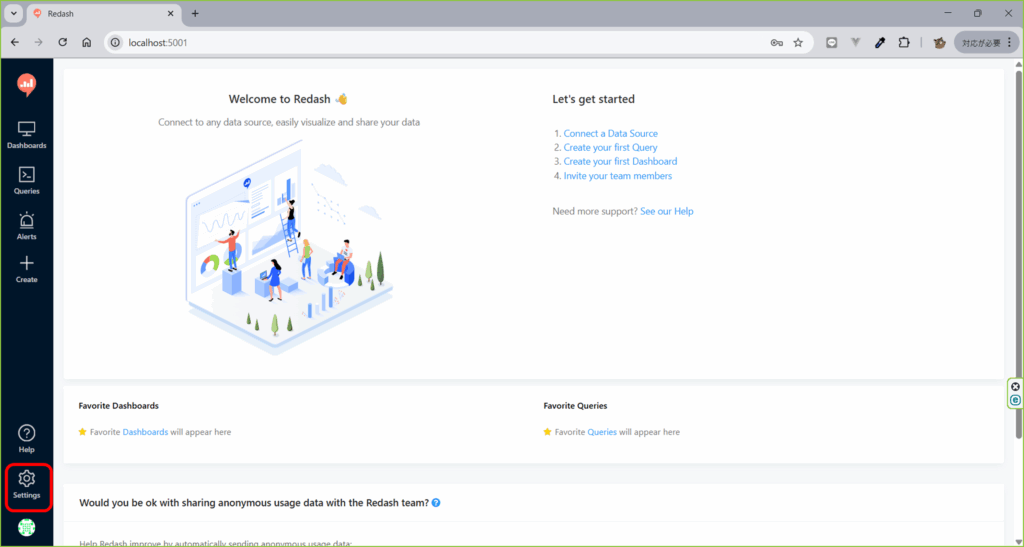Open a new browser tab
The image size is (1024, 547).
click(x=195, y=14)
